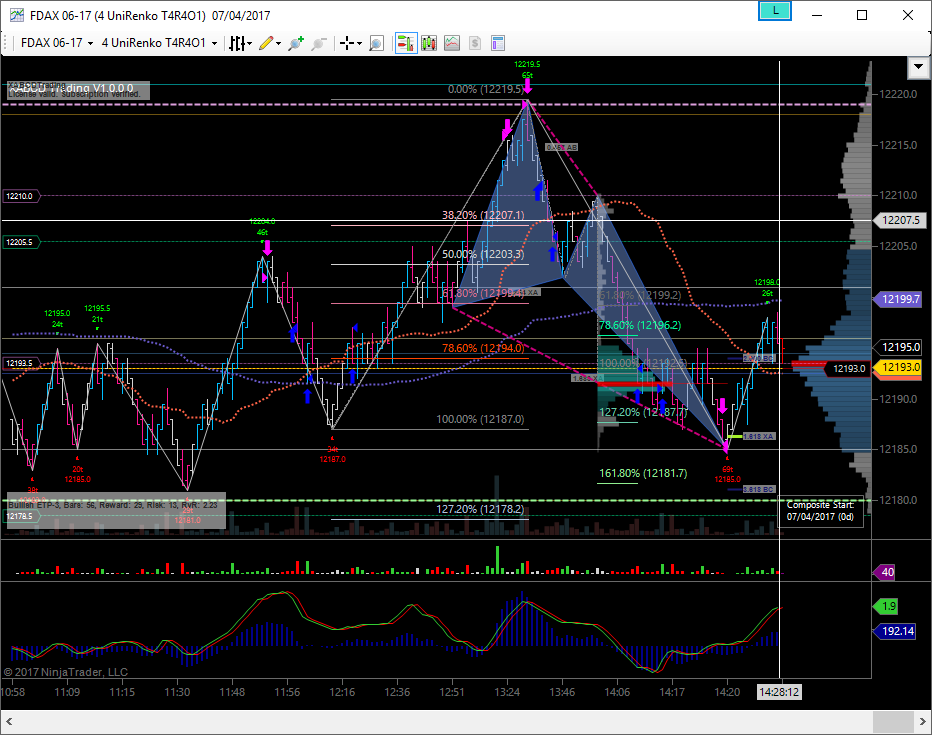932x735 pixels.
Task: Click the zoom out magnifier icon
Action: coord(319,43)
